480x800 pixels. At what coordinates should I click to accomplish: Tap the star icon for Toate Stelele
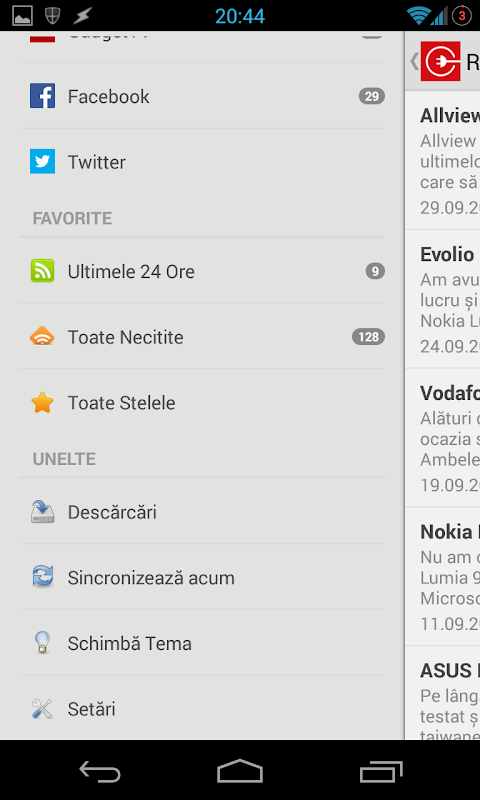coord(42,403)
